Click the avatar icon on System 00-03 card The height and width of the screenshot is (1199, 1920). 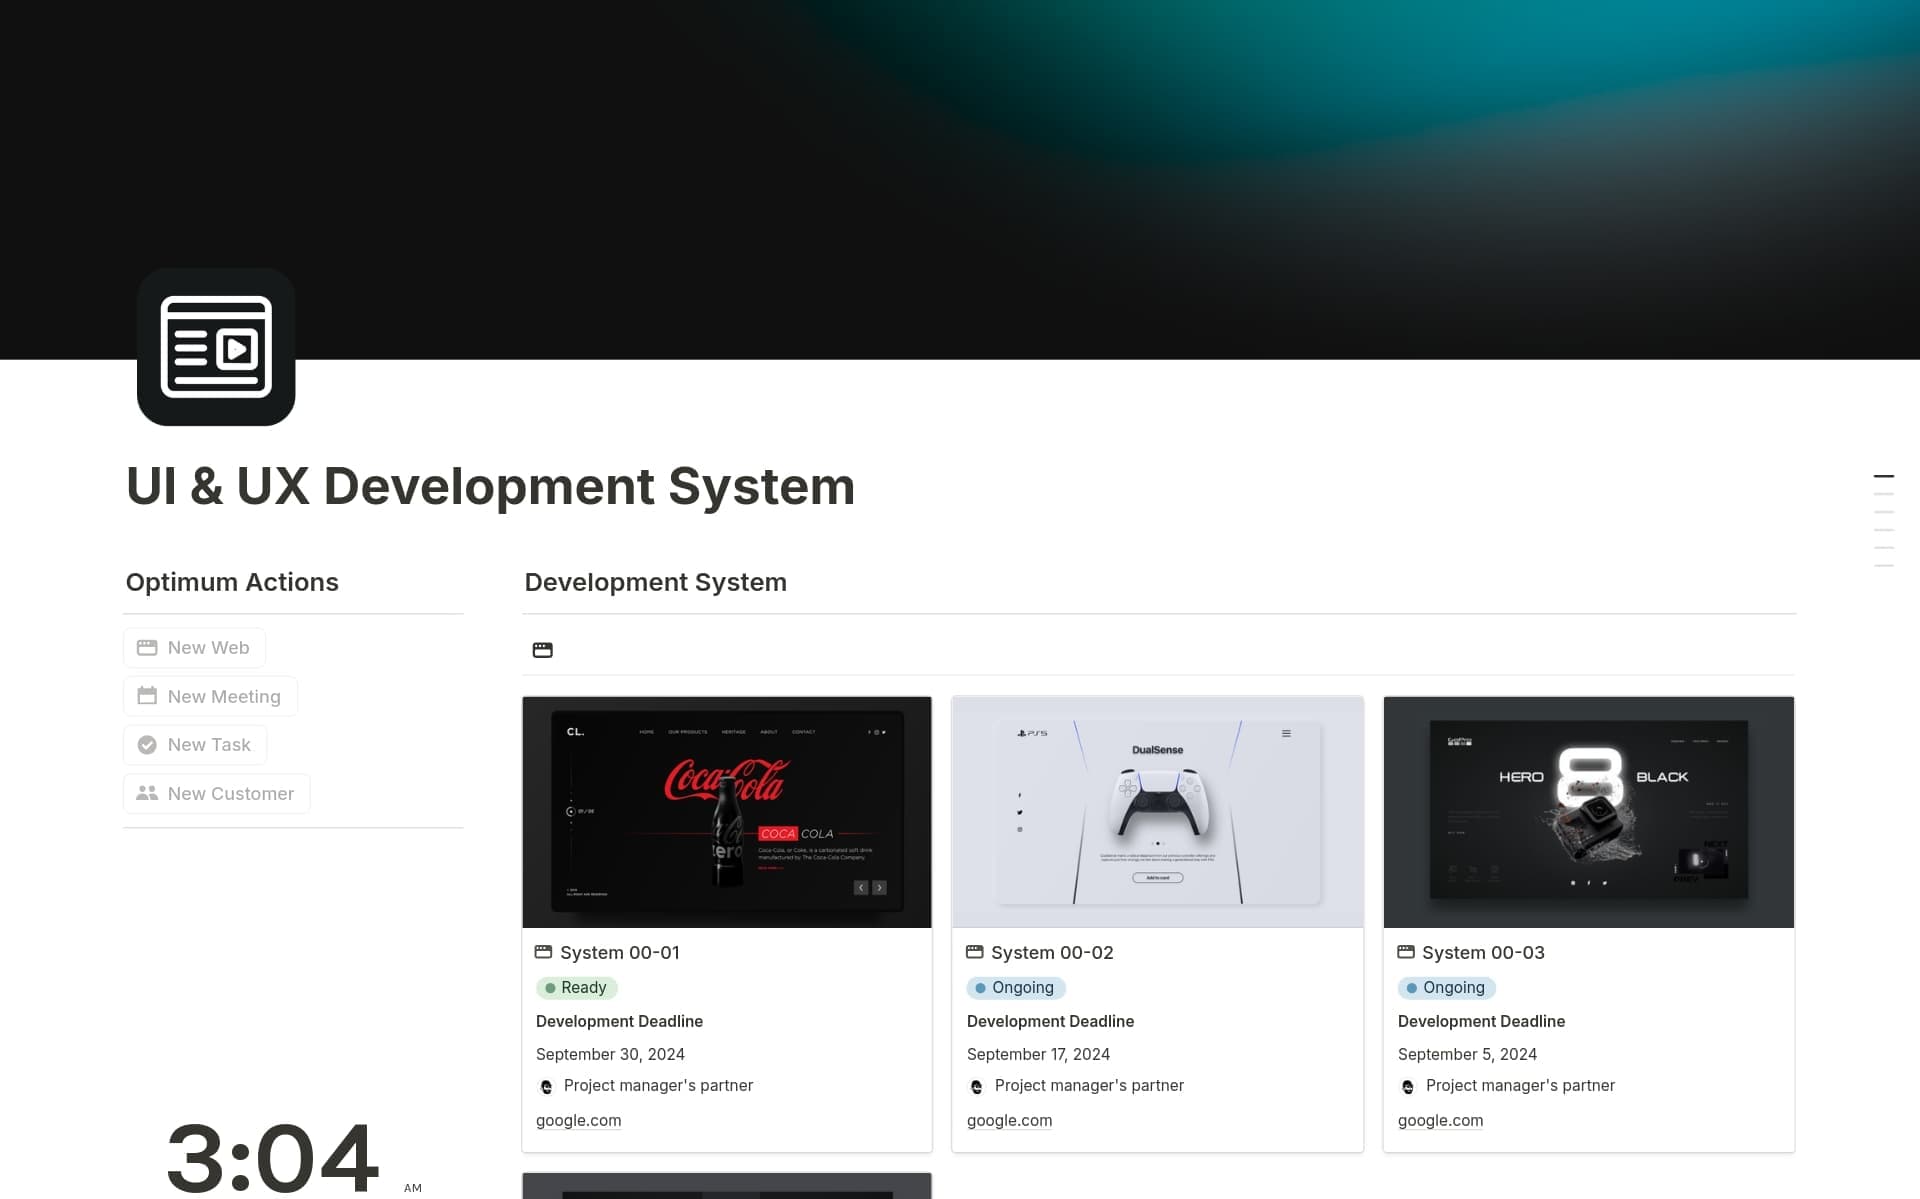[x=1408, y=1087]
